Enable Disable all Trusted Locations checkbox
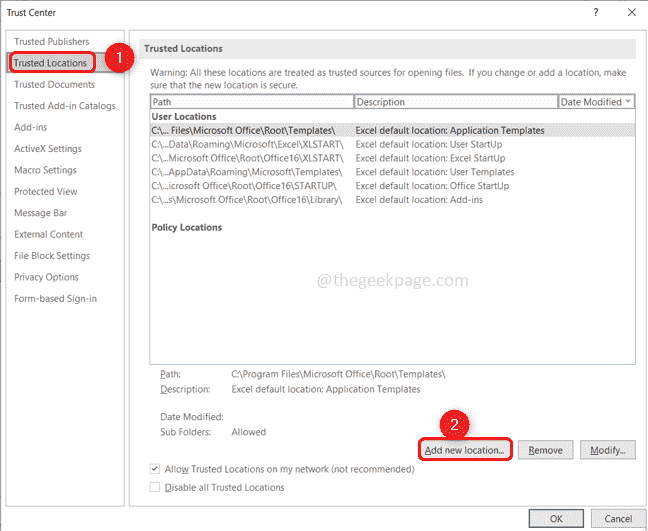 154,487
